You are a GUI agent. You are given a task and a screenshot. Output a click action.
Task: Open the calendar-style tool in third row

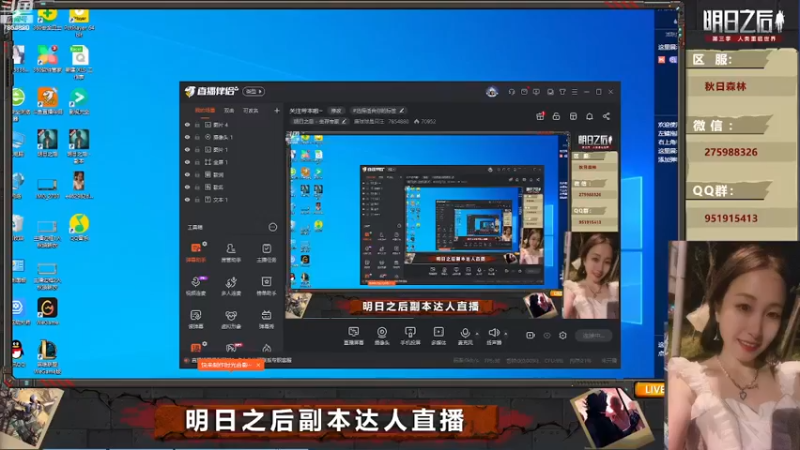point(266,319)
